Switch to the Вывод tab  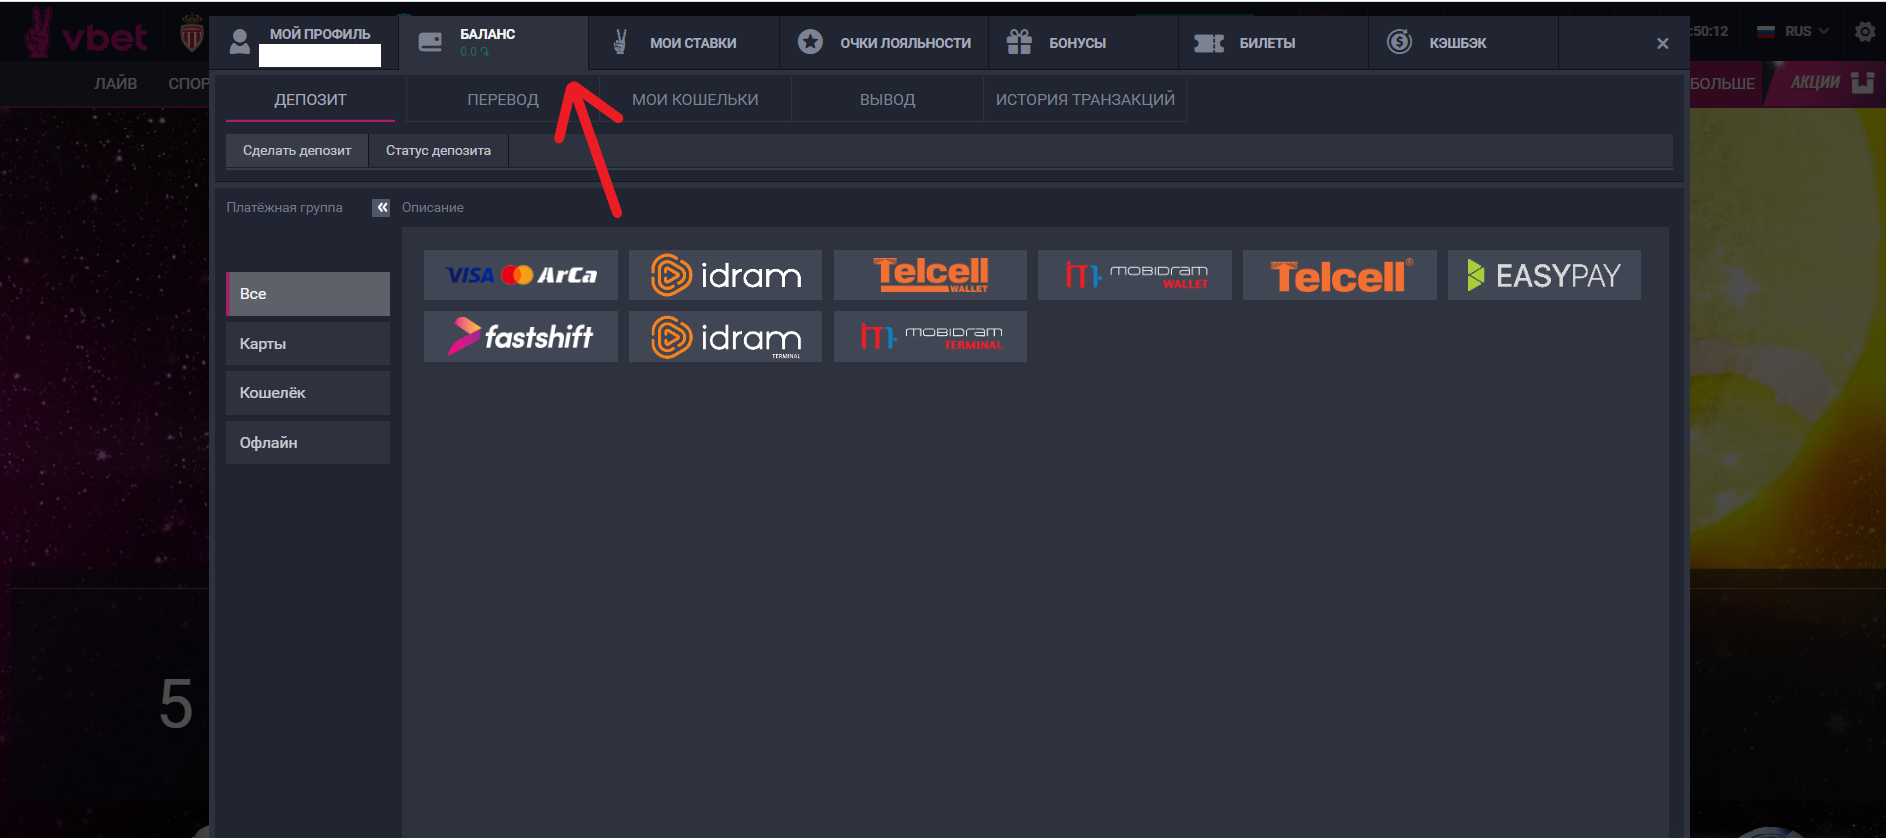click(888, 100)
